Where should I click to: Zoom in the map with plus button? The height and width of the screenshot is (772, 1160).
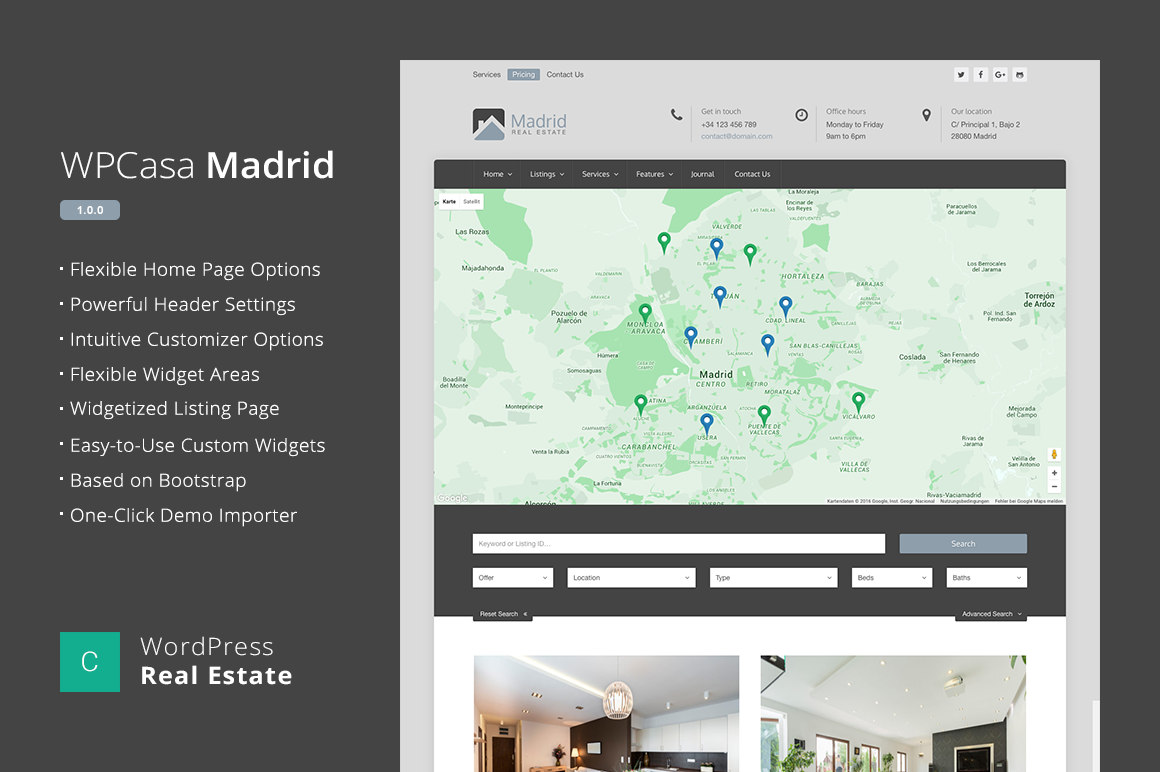1054,473
